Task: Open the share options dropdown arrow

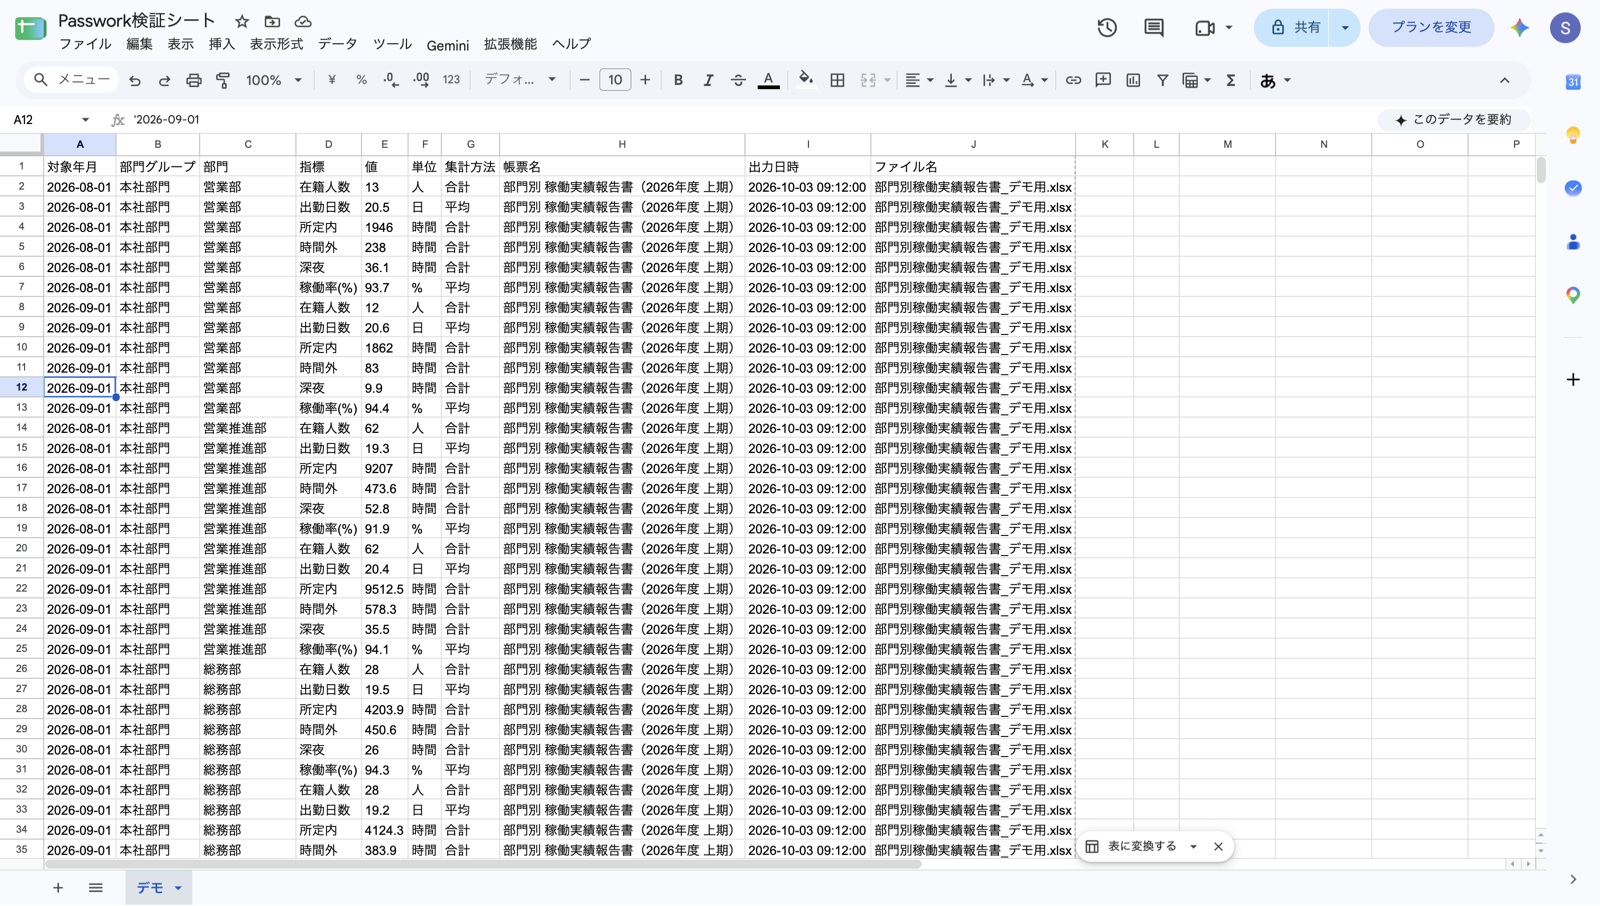Action: click(1345, 28)
